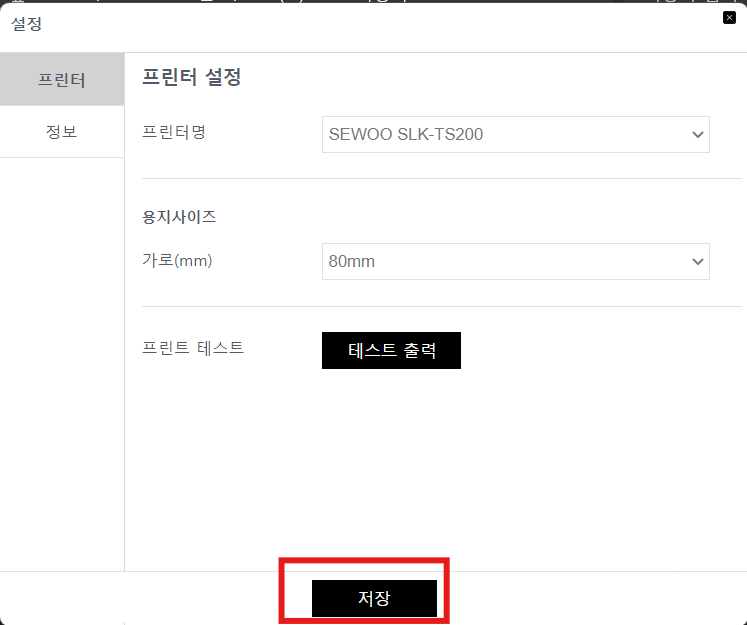Click the chevron arrow of 프린터명 dropdown
The width and height of the screenshot is (747, 625).
coord(697,134)
